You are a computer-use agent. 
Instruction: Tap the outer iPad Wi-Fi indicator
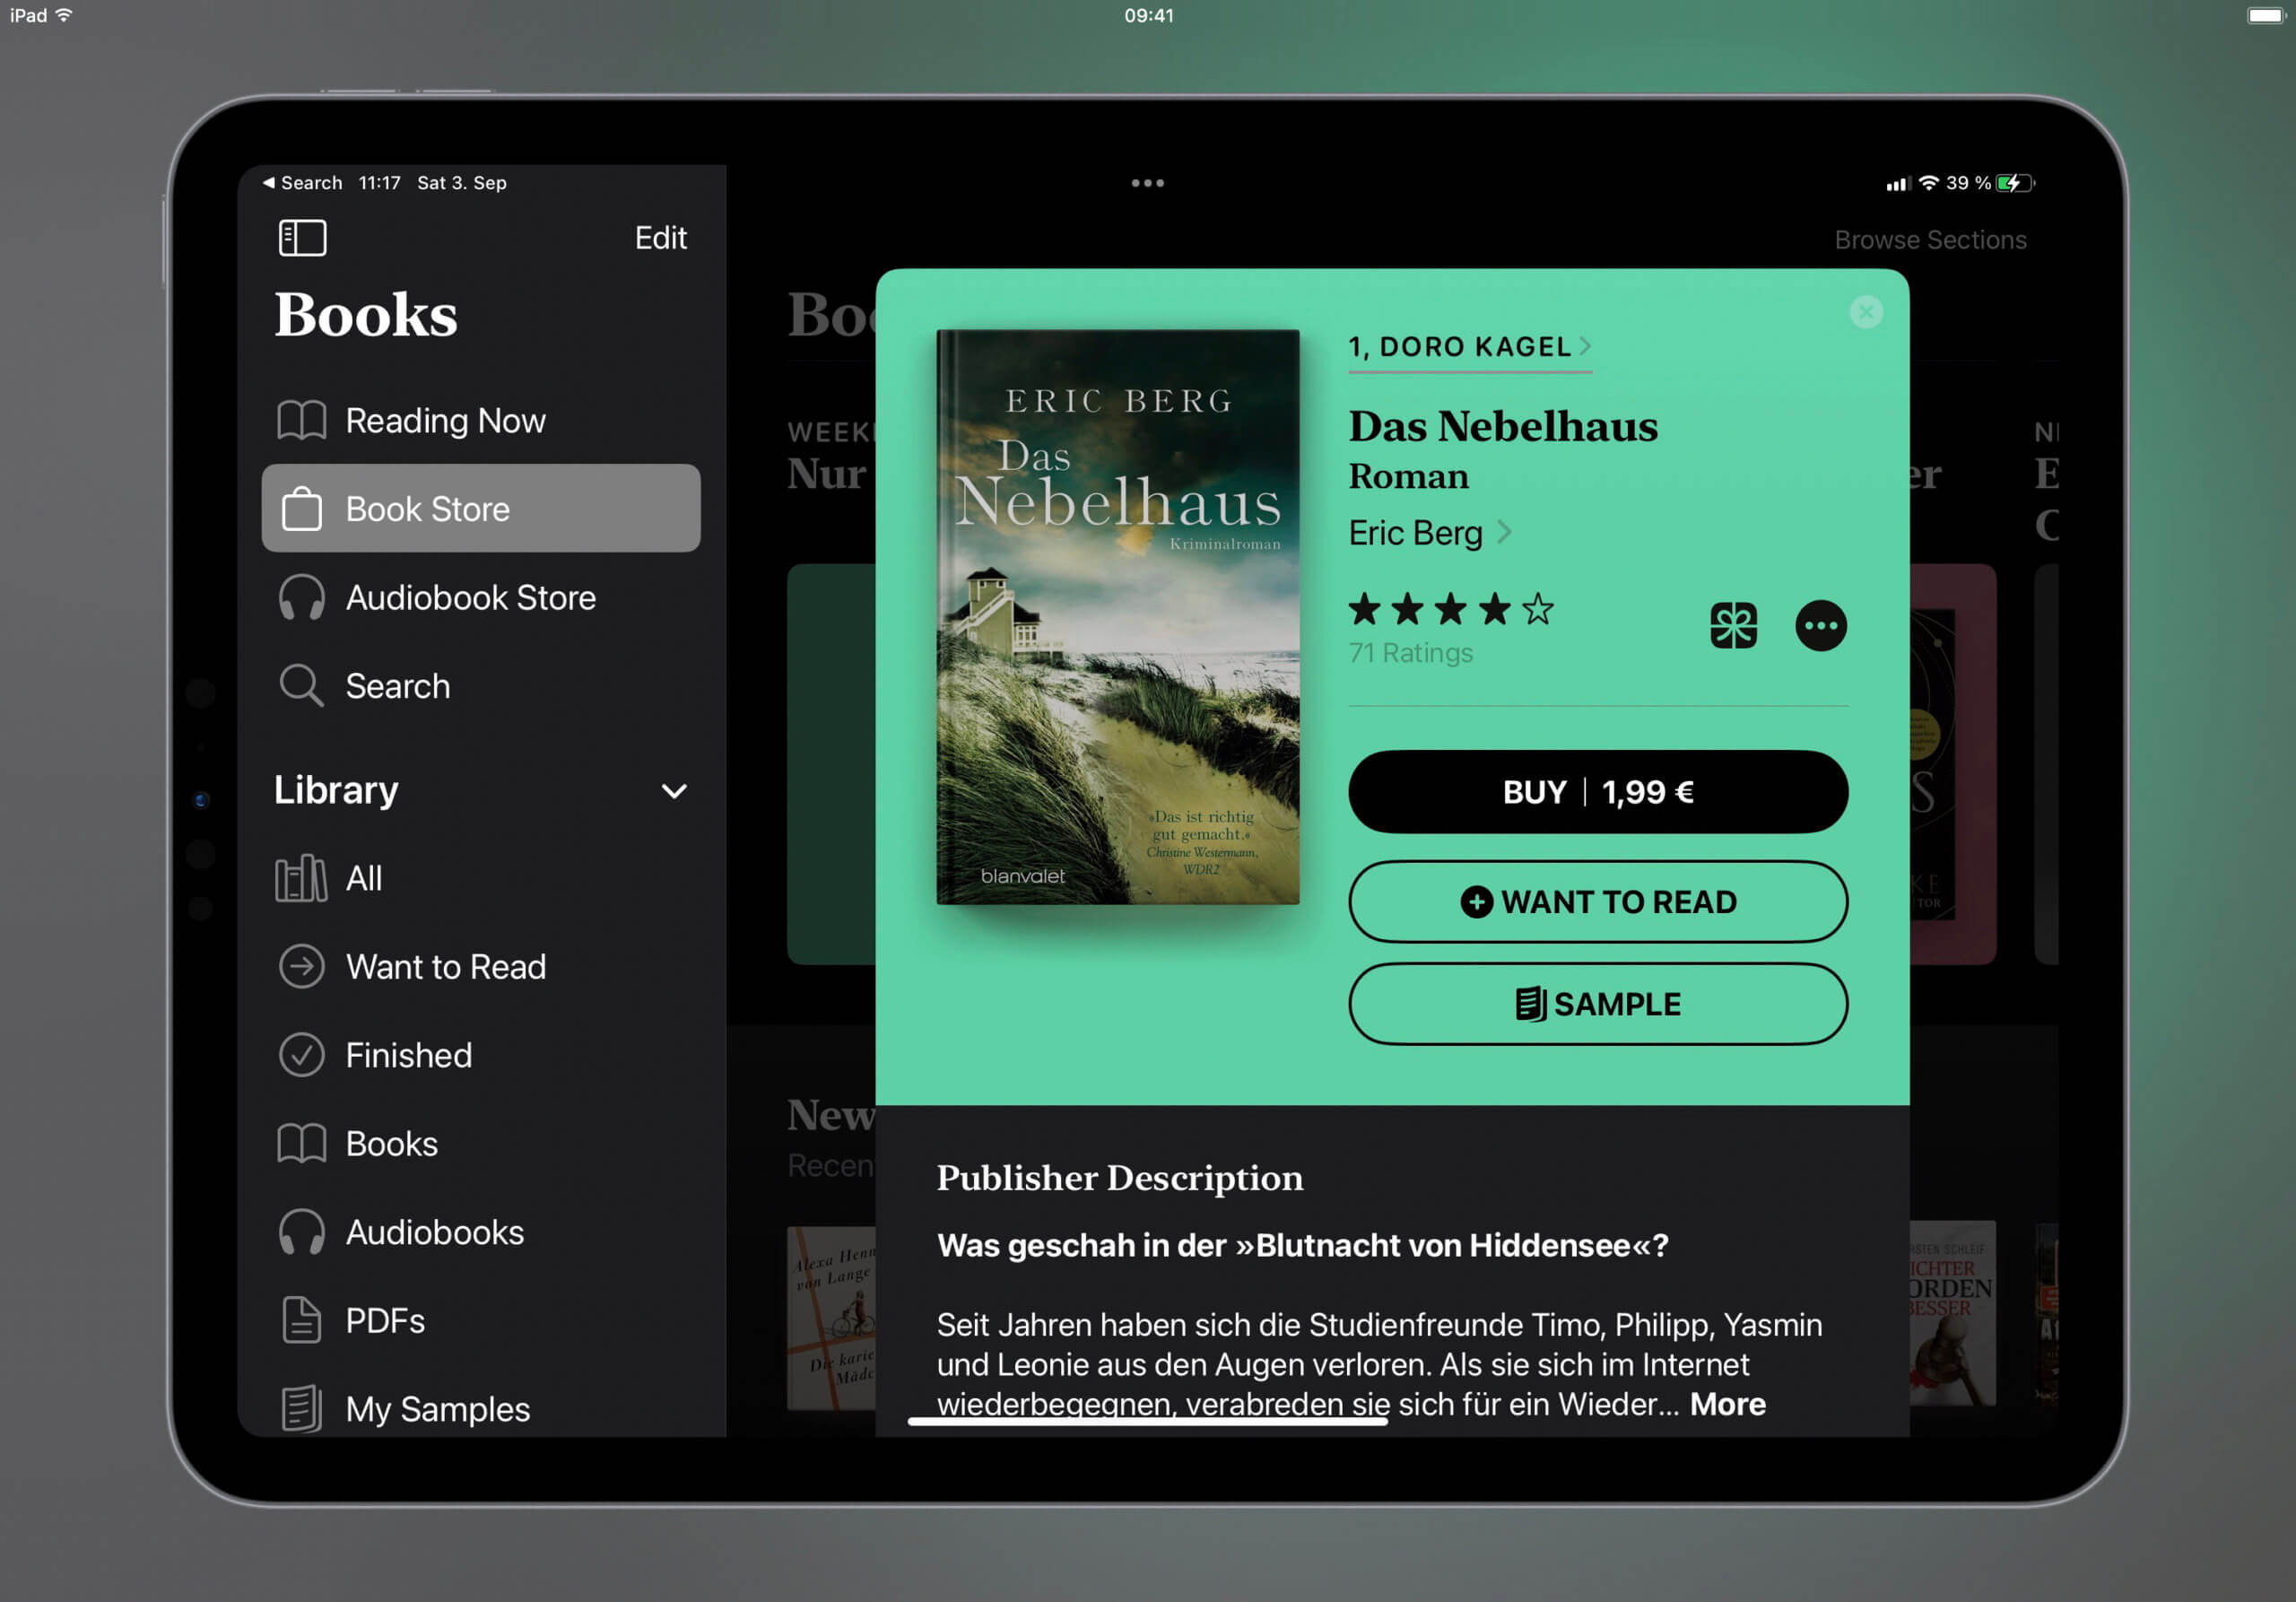click(x=64, y=15)
